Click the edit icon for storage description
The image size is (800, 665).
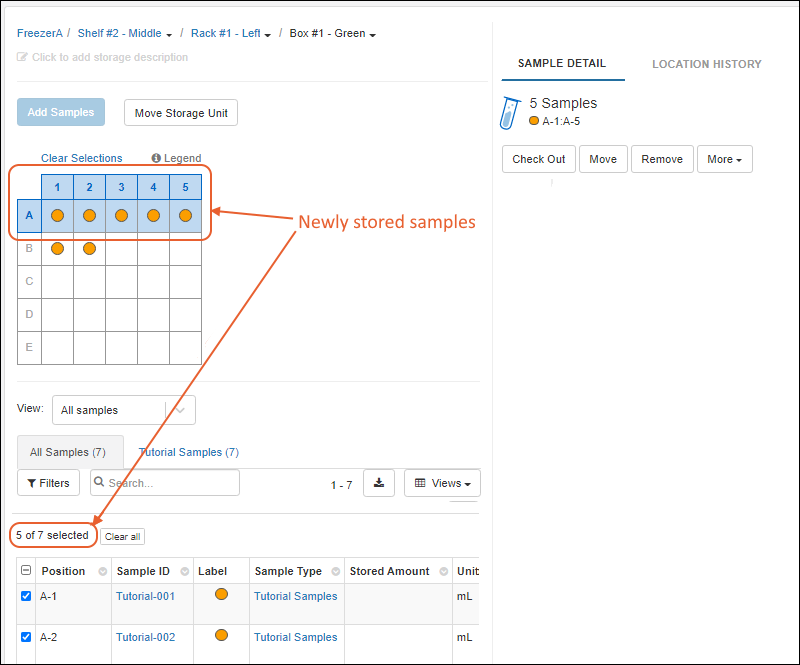click(x=23, y=57)
